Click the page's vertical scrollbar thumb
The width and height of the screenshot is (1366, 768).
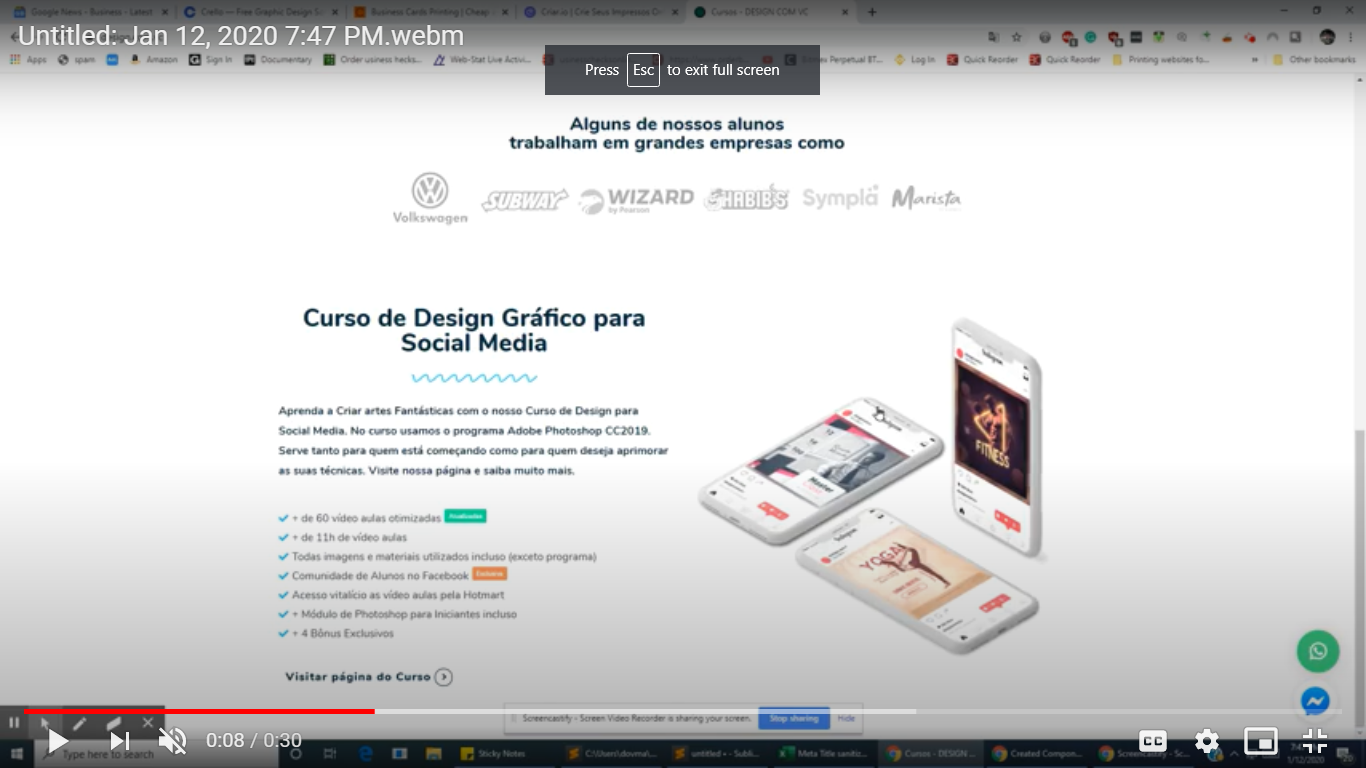click(x=1360, y=570)
